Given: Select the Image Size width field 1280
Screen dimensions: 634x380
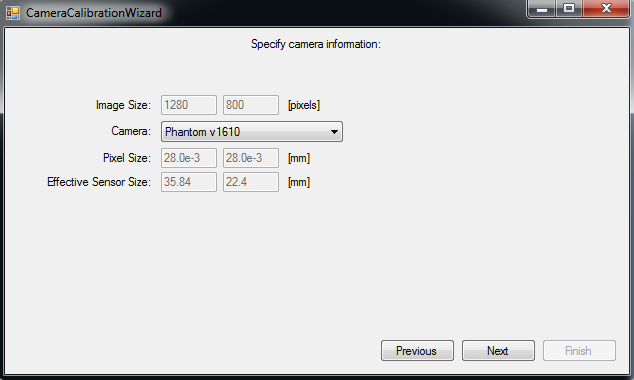Looking at the screenshot, I should pos(189,105).
